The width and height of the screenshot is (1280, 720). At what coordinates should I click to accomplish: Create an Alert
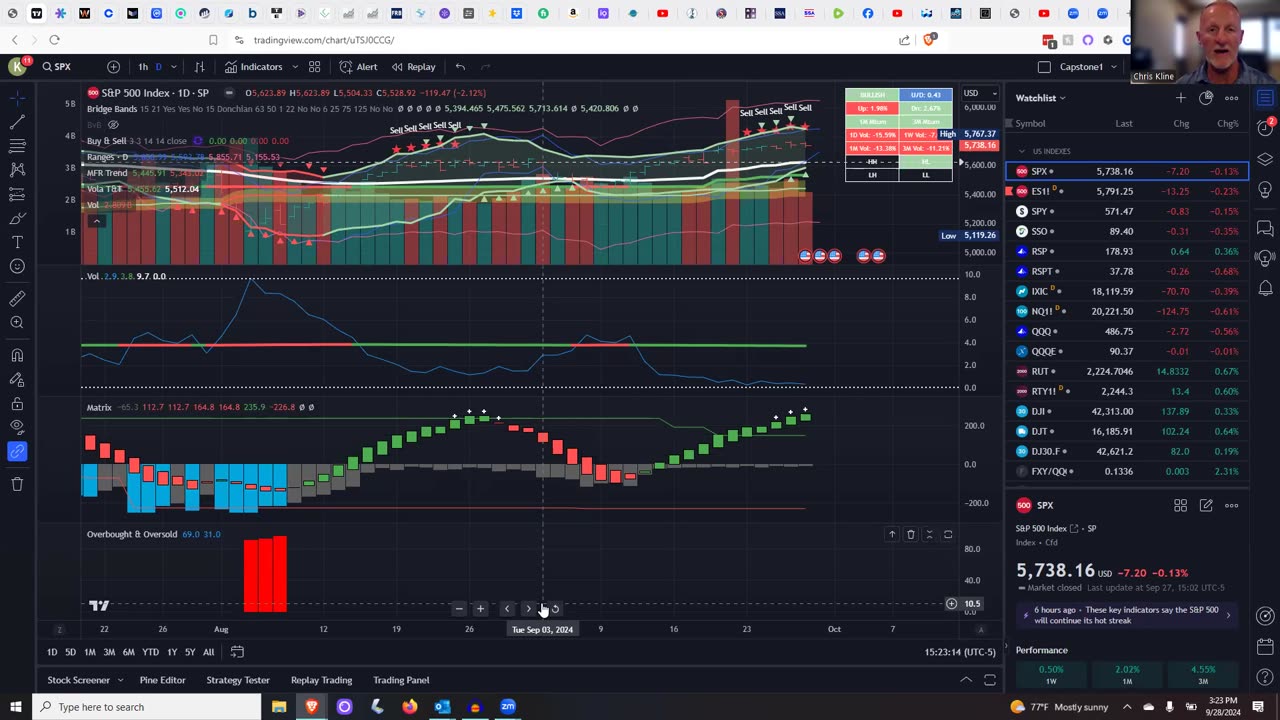click(358, 67)
